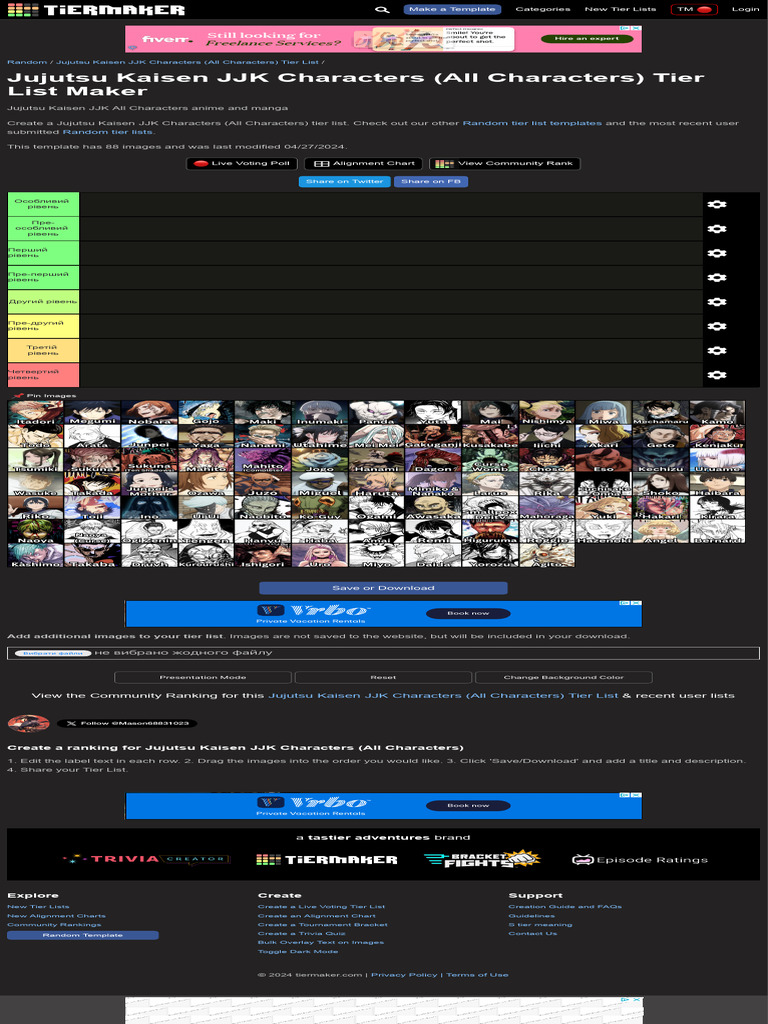Open settings gear for the Другий рівень row
The width and height of the screenshot is (768, 1024).
[x=716, y=302]
